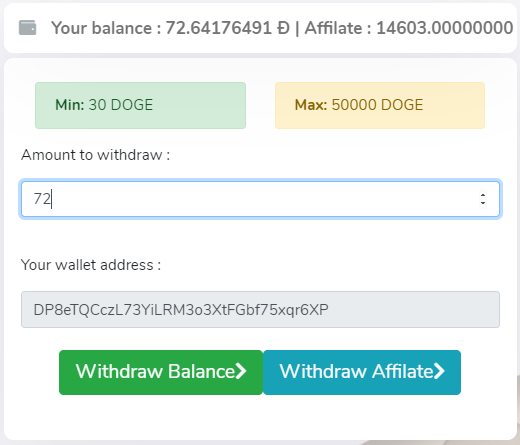Screen dimensions: 520x445
Task: Focus the Amount to withdraw input field
Action: [260, 199]
